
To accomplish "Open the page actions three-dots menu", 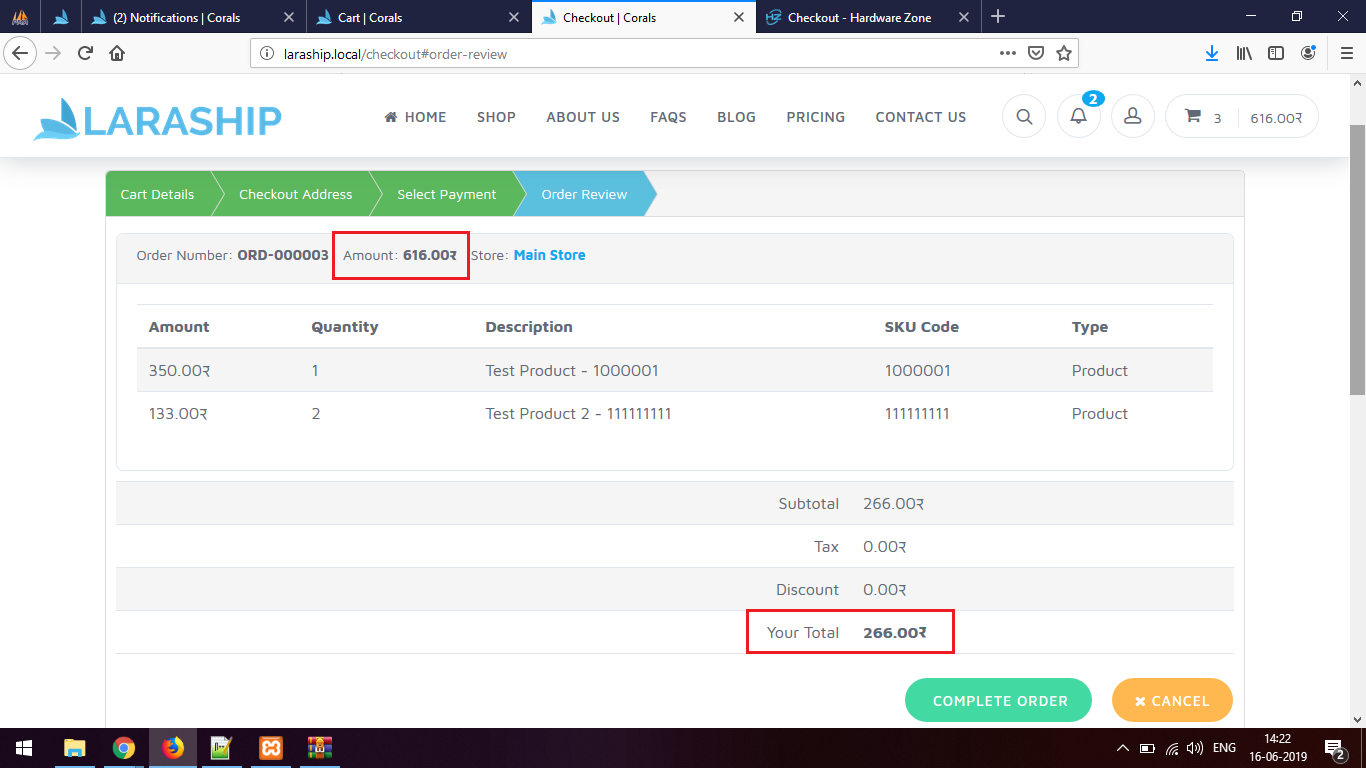I will 1008,54.
